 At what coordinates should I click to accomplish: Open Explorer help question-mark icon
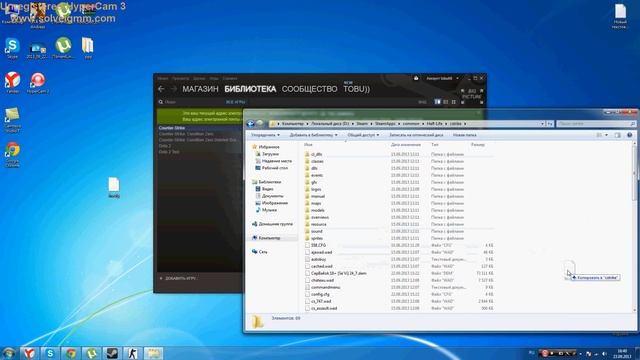point(629,135)
